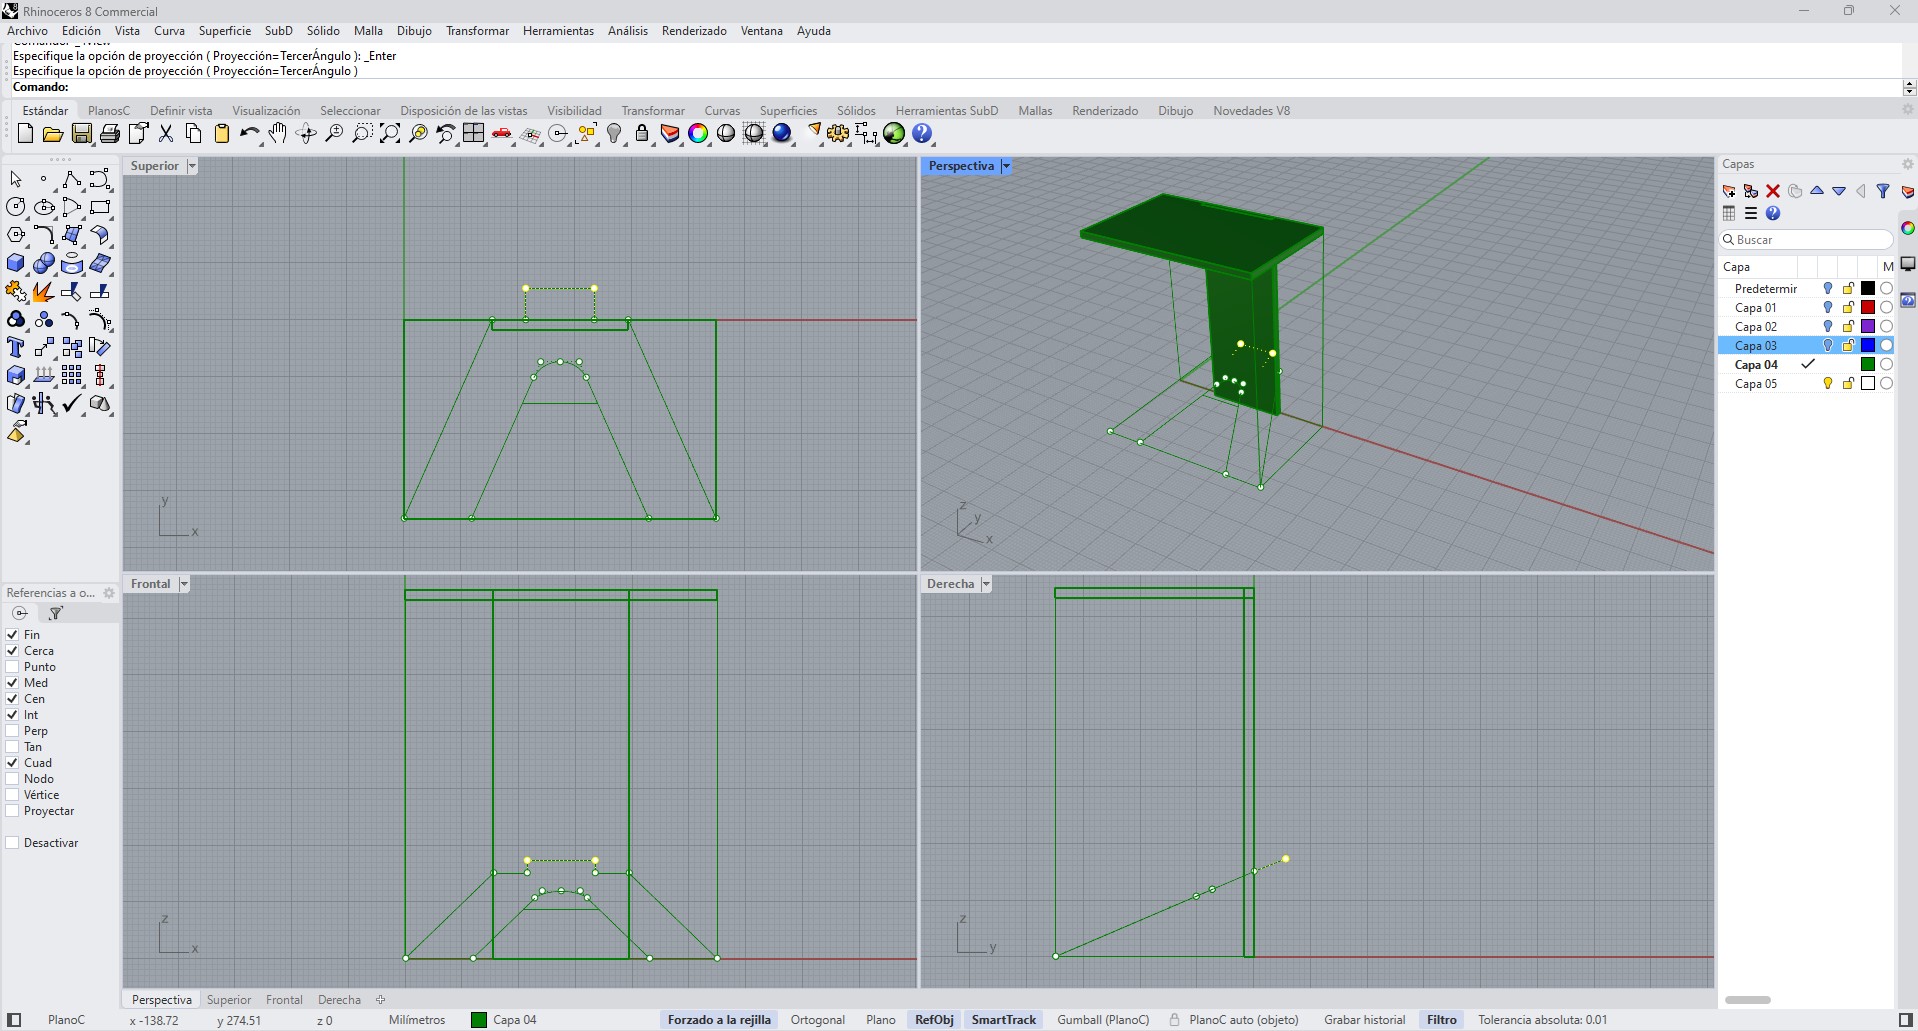Image resolution: width=1918 pixels, height=1031 pixels.
Task: Enable the Perp object snap
Action: 13,731
